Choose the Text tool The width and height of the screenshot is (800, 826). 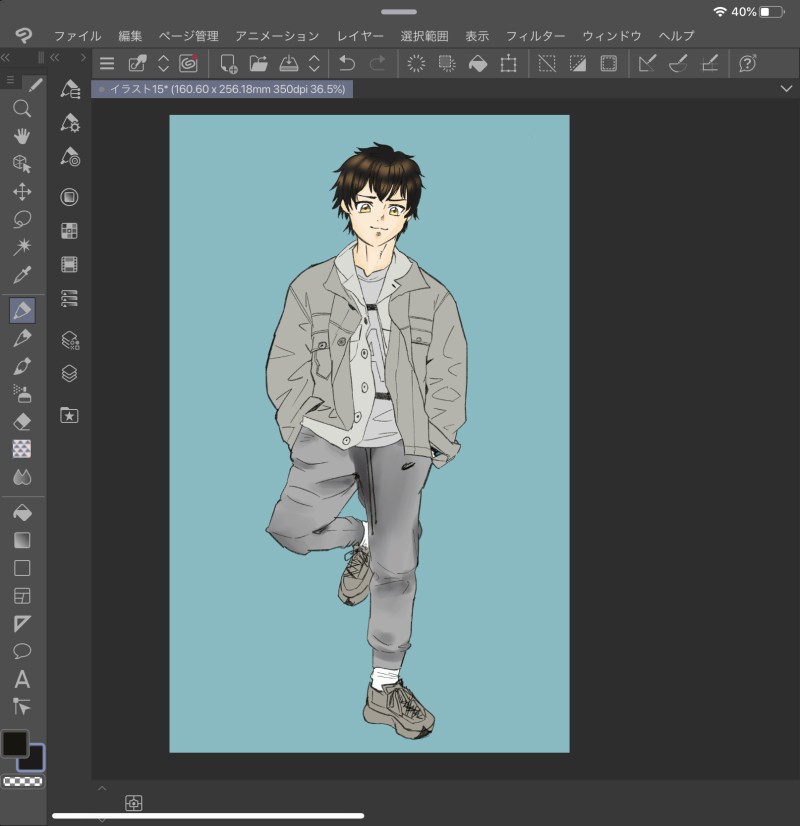point(22,679)
